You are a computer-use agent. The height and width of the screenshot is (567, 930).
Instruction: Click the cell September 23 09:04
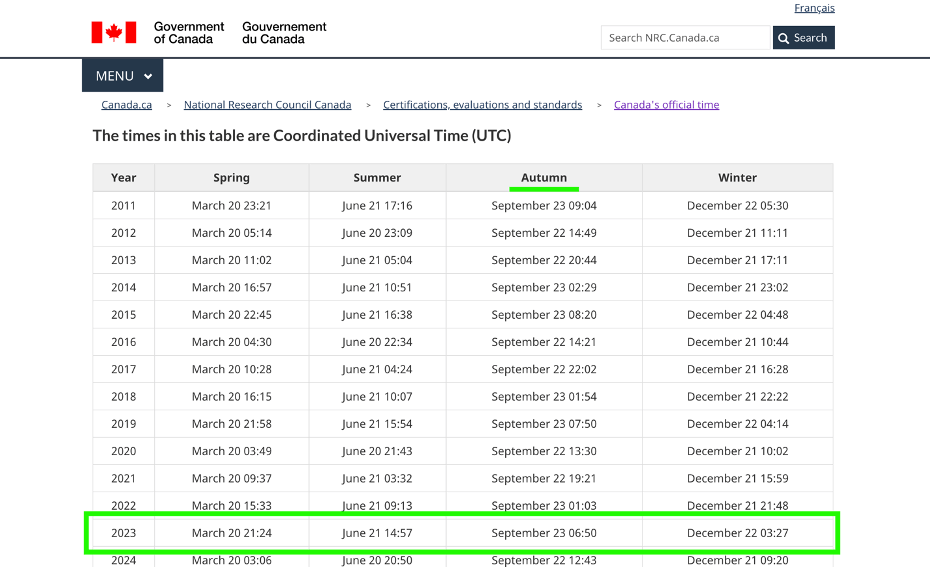(544, 205)
